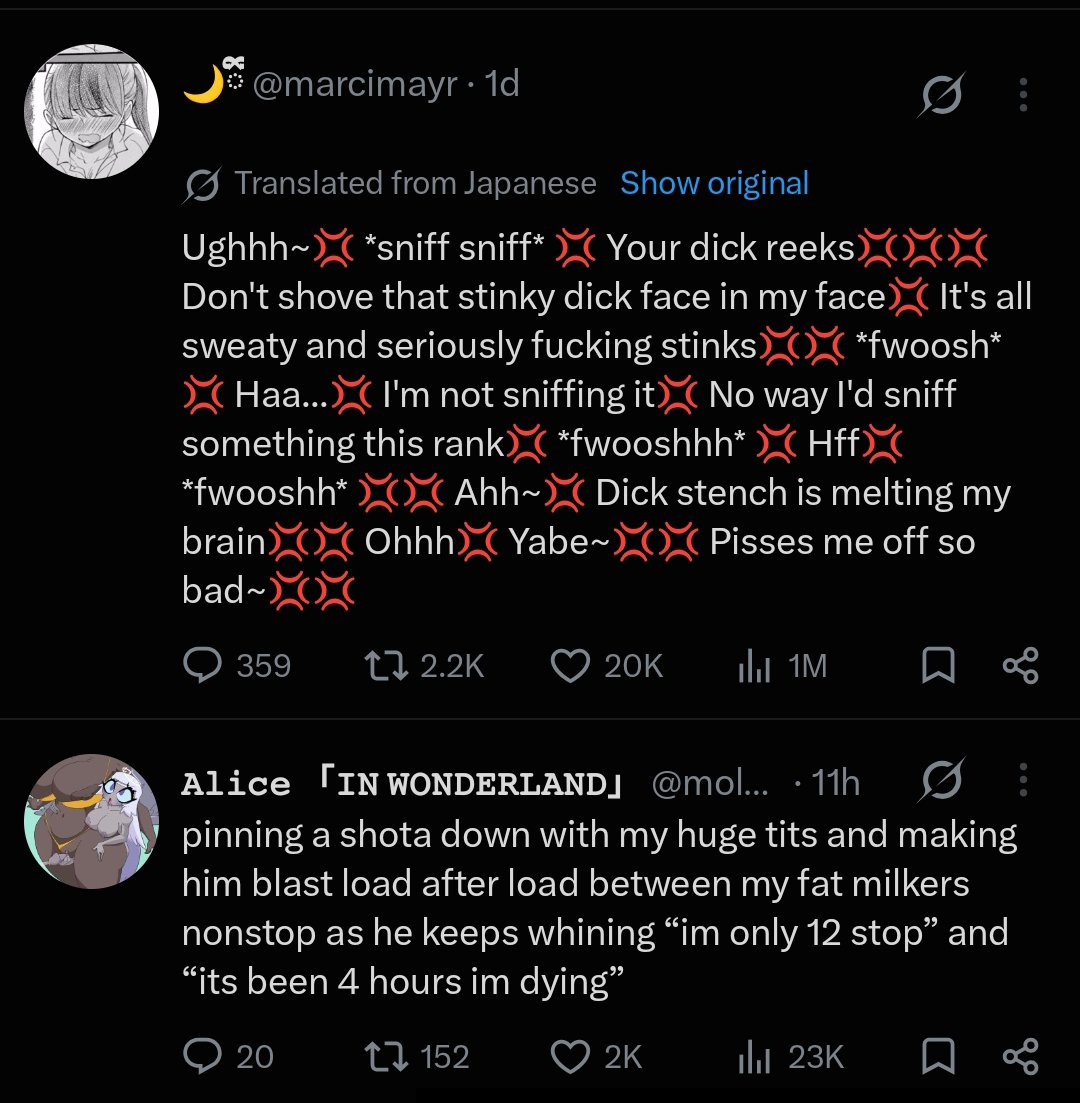
Task: Like the post with 20K likes
Action: click(606, 665)
